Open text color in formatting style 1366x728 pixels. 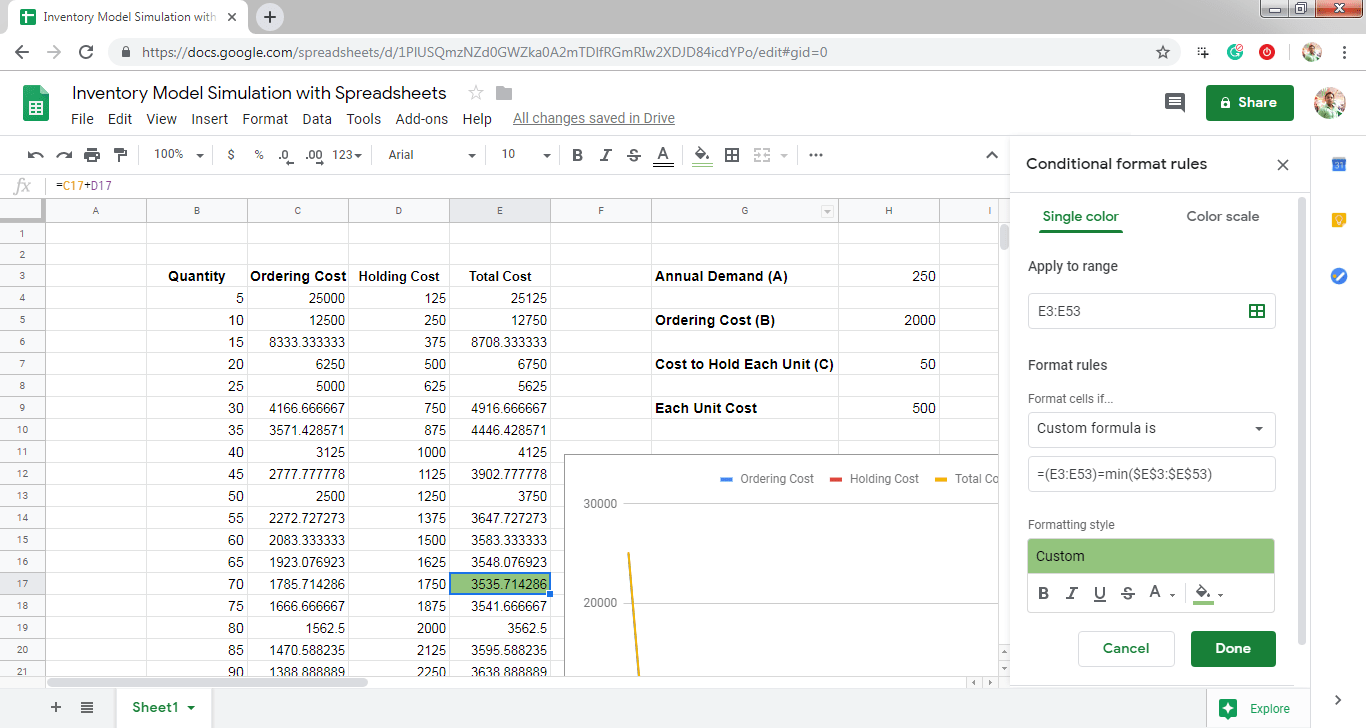point(1161,593)
